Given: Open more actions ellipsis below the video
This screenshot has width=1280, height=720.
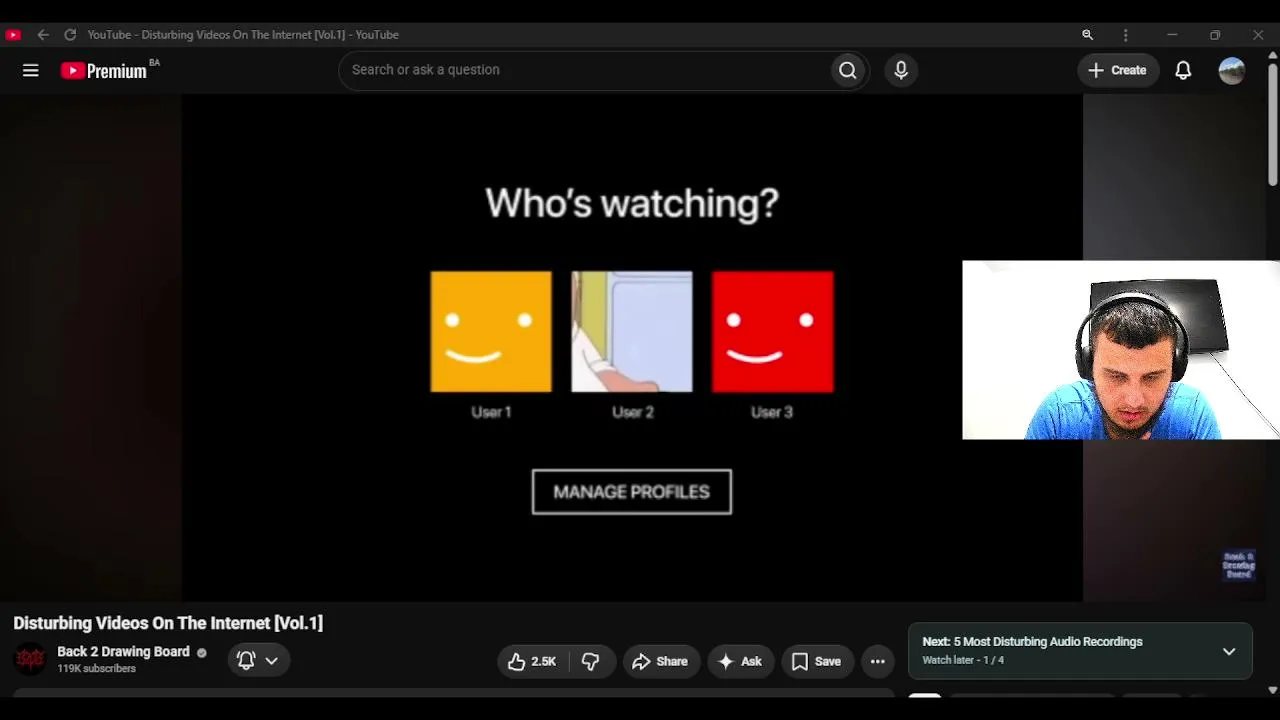Looking at the screenshot, I should pyautogui.click(x=878, y=661).
